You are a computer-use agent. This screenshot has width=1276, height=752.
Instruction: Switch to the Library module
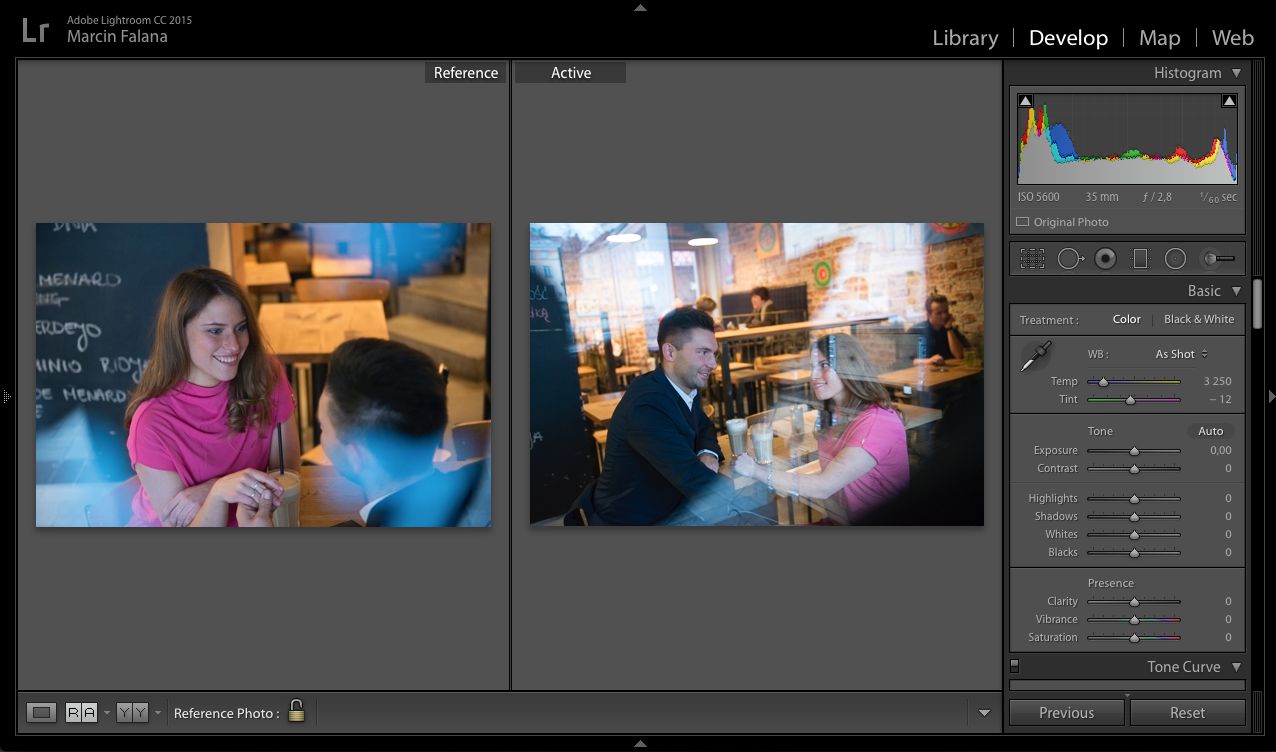(965, 38)
